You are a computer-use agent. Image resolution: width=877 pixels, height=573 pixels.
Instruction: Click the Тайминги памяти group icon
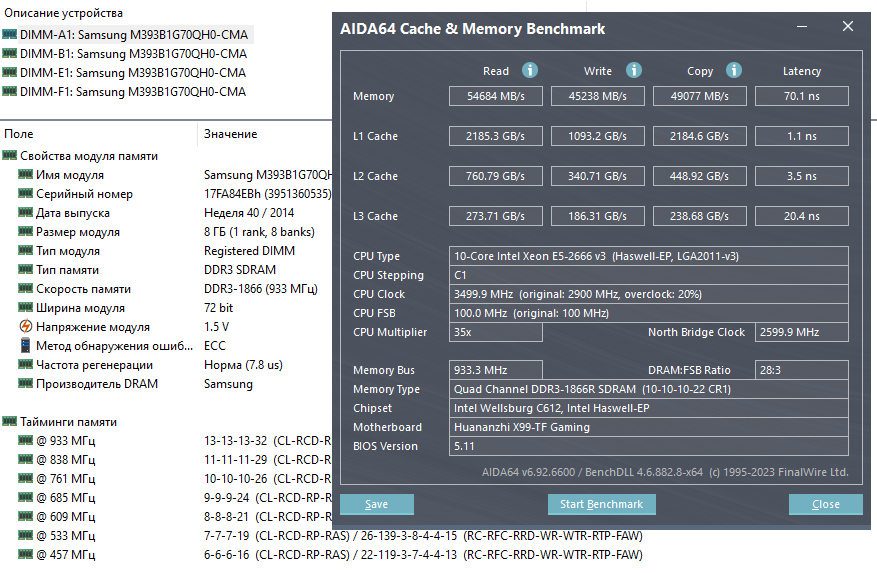coord(10,421)
